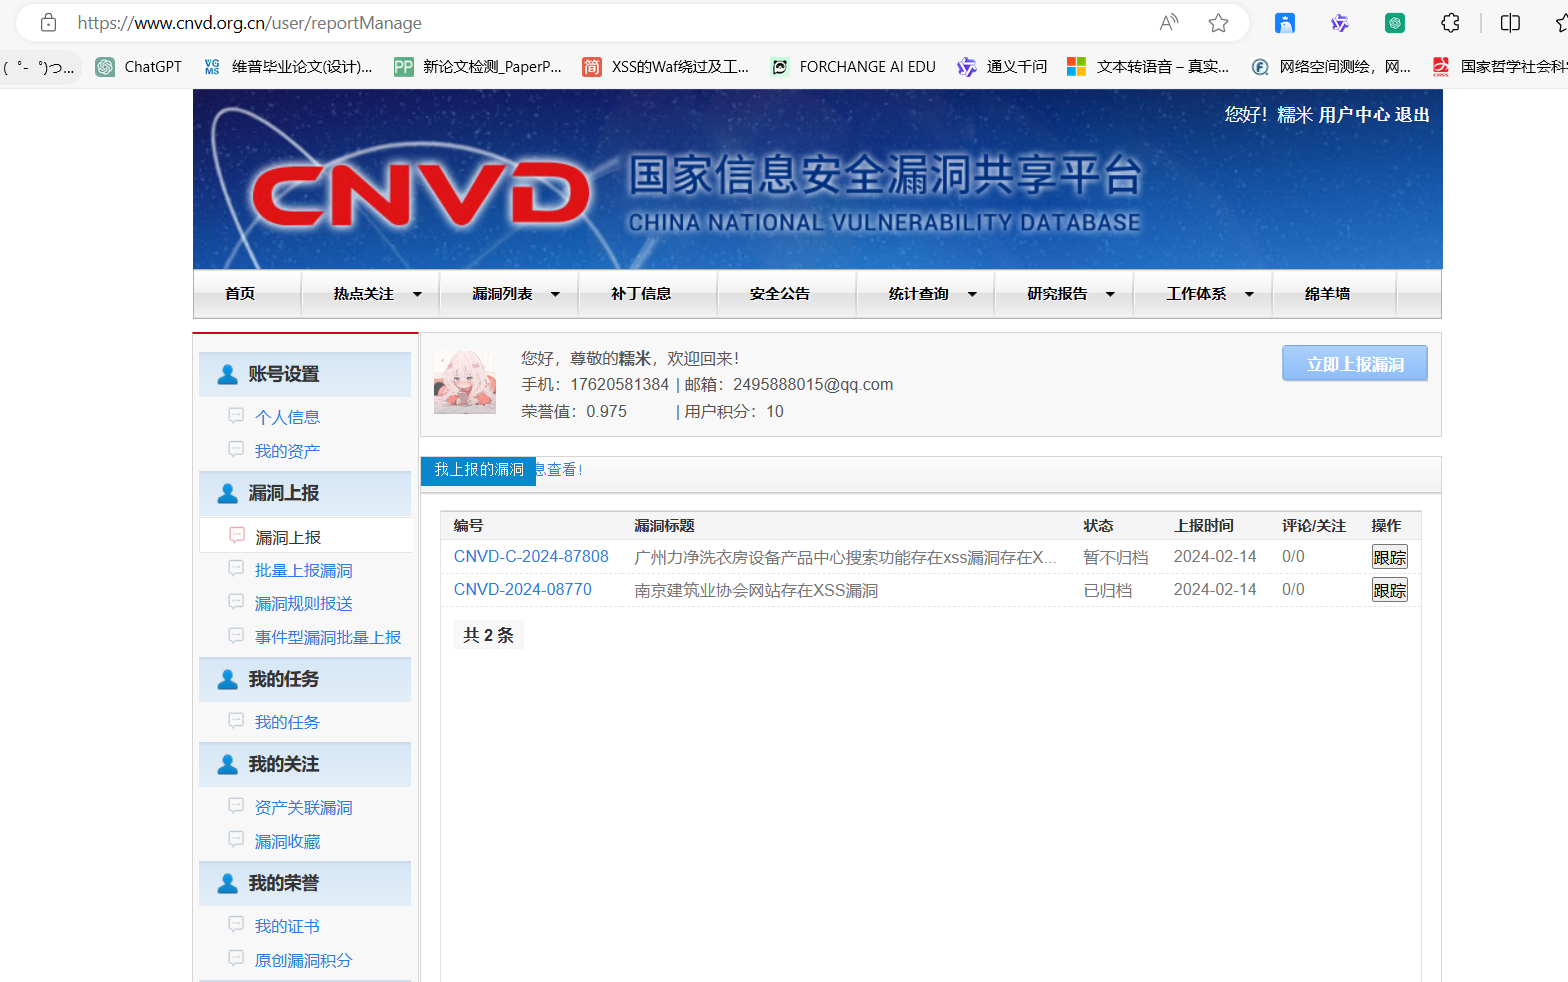
Task: Open ChatGPT bookmark
Action: click(x=139, y=66)
